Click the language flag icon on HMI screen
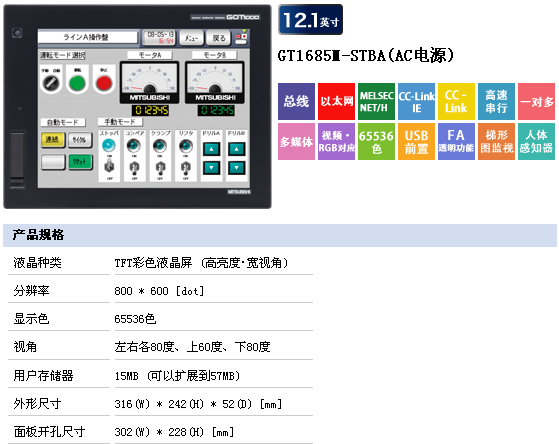 pyautogui.click(x=241, y=38)
